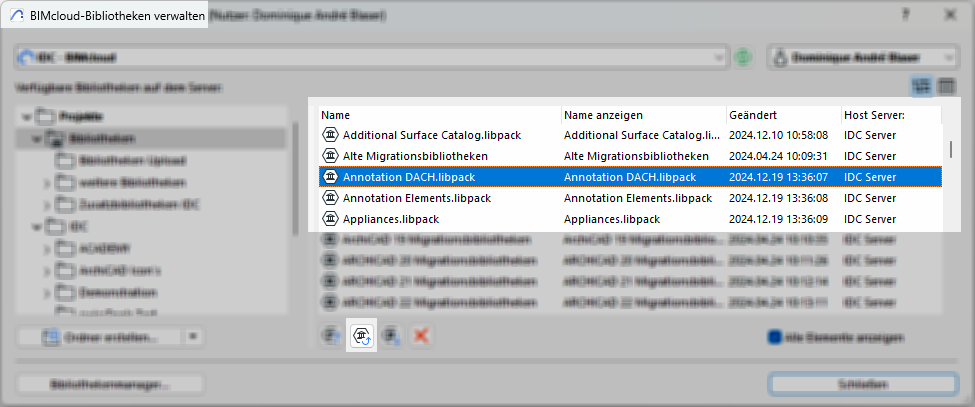Click the question mark help button

907,15
